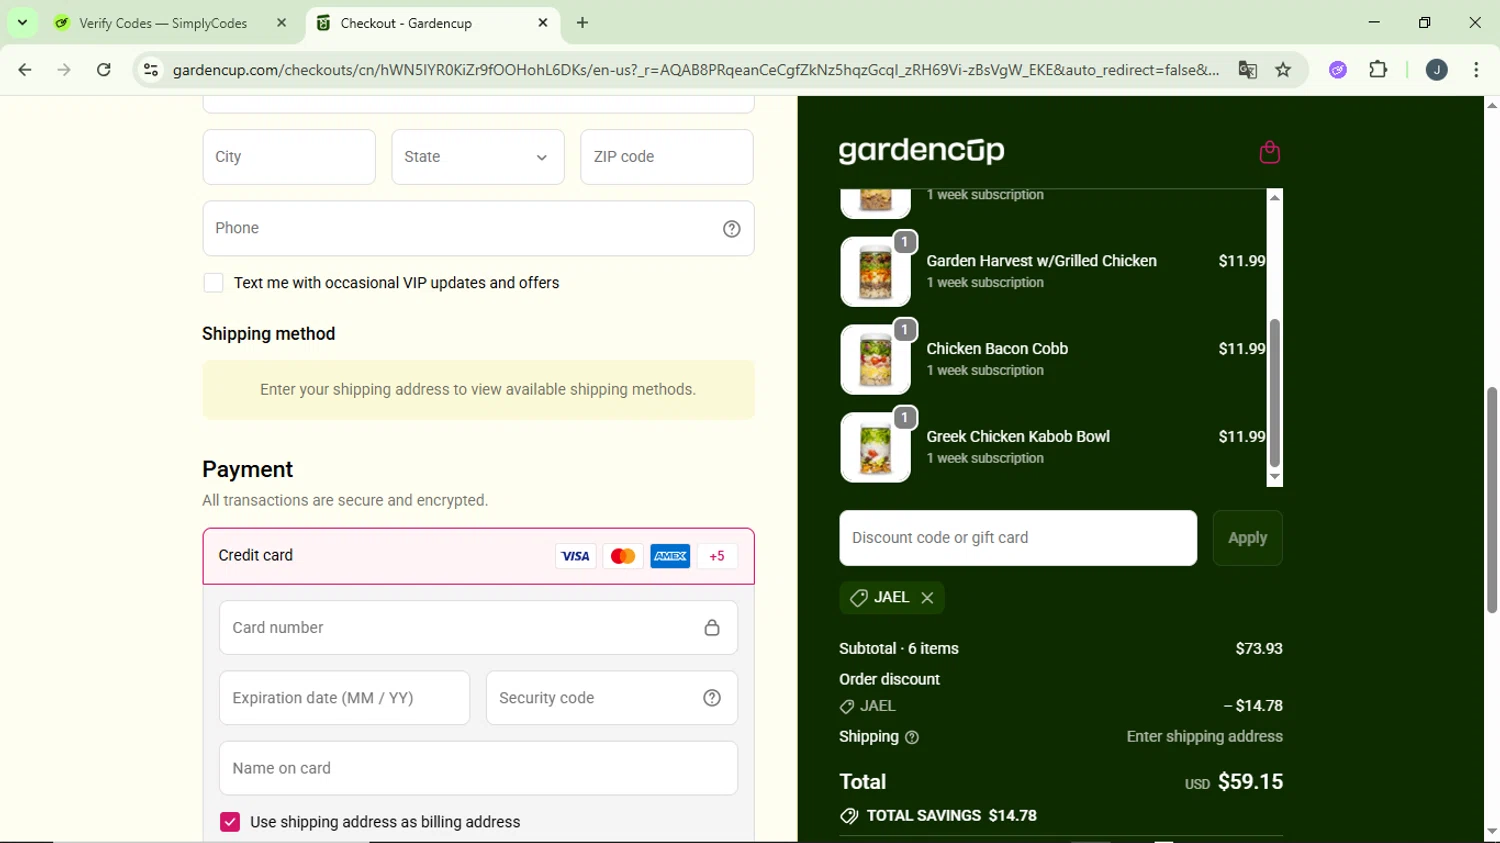The image size is (1500, 843).
Task: Open the browser extensions puzzle icon
Action: click(1378, 70)
